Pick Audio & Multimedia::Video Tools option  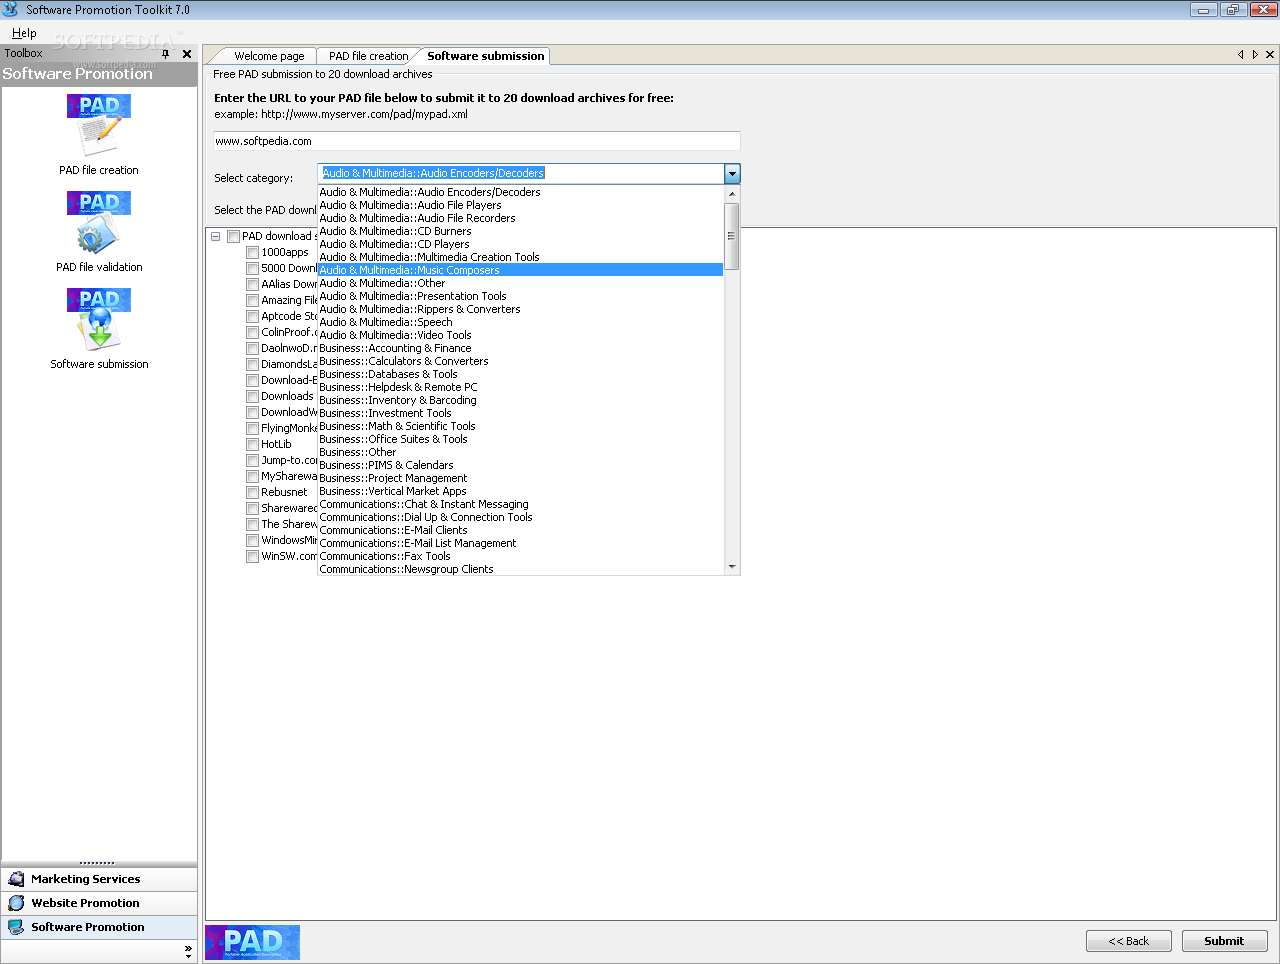(520, 335)
